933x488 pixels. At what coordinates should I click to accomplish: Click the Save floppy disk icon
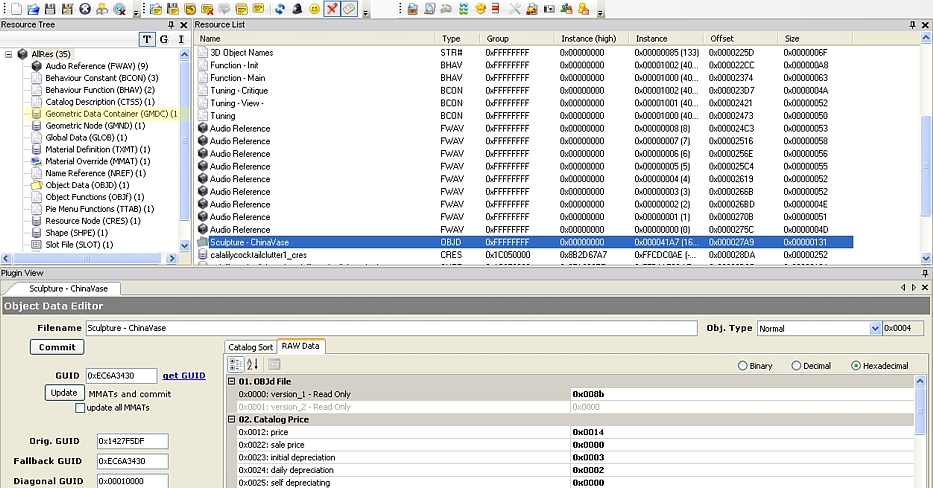[x=50, y=9]
